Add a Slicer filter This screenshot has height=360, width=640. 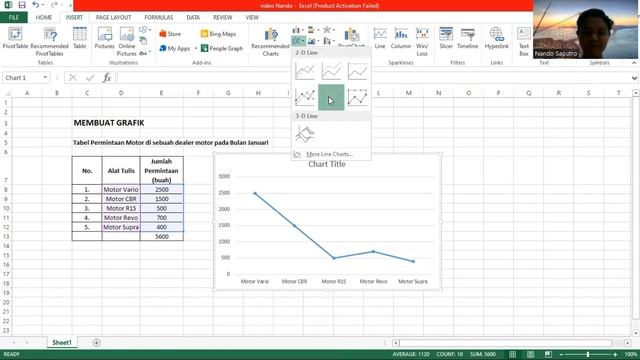coord(446,38)
